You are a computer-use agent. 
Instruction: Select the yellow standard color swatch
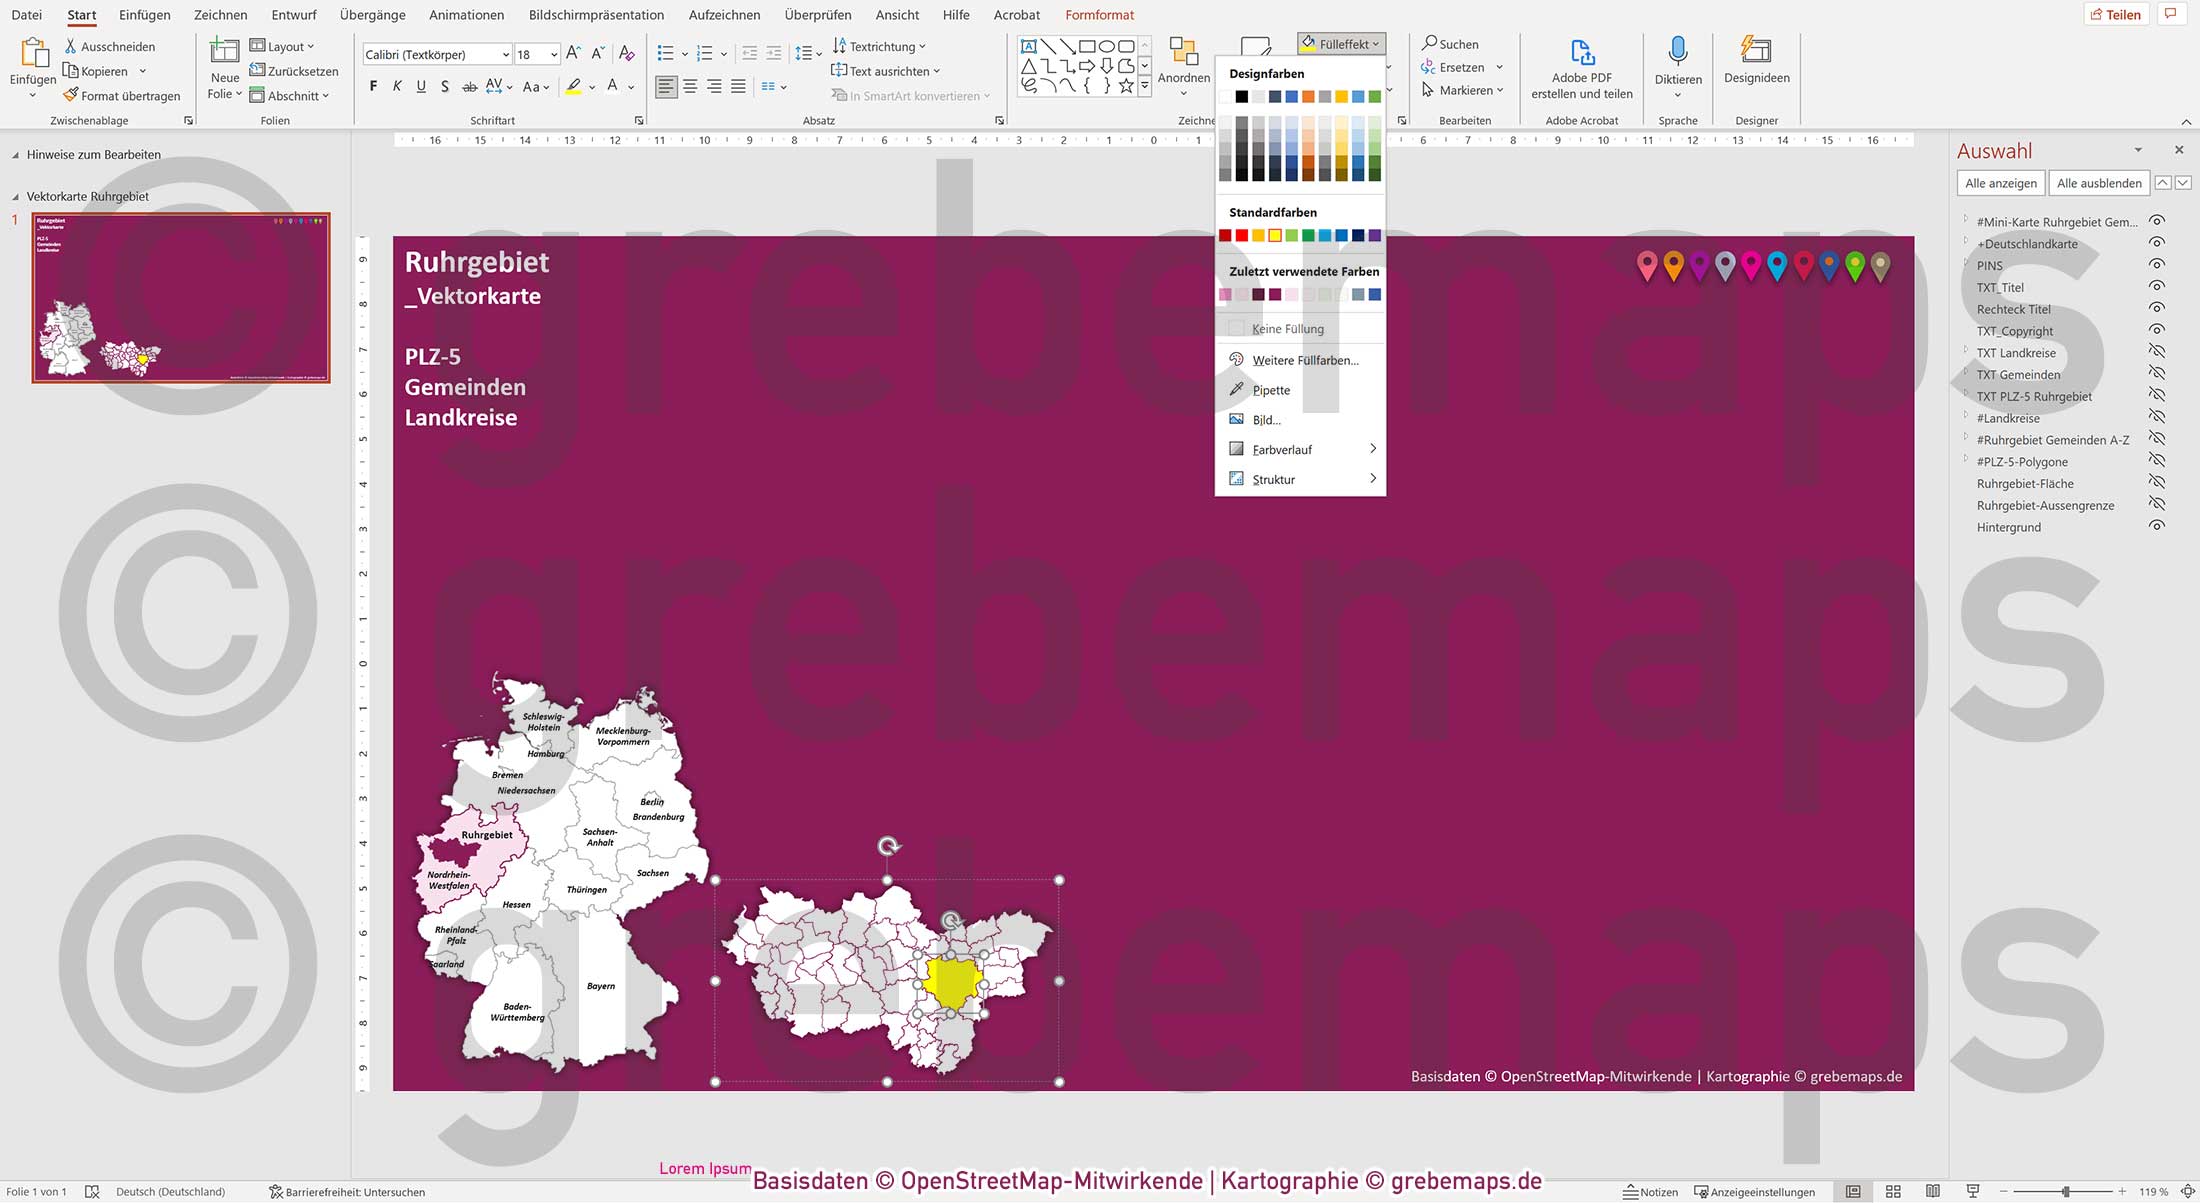click(x=1275, y=234)
